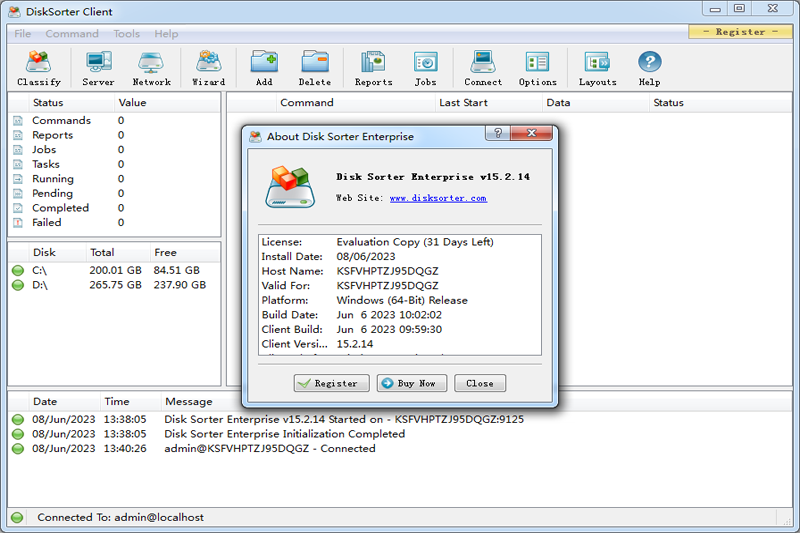Viewport: 800px width, 533px height.
Task: Click the yellow Register banner button
Action: pyautogui.click(x=741, y=32)
